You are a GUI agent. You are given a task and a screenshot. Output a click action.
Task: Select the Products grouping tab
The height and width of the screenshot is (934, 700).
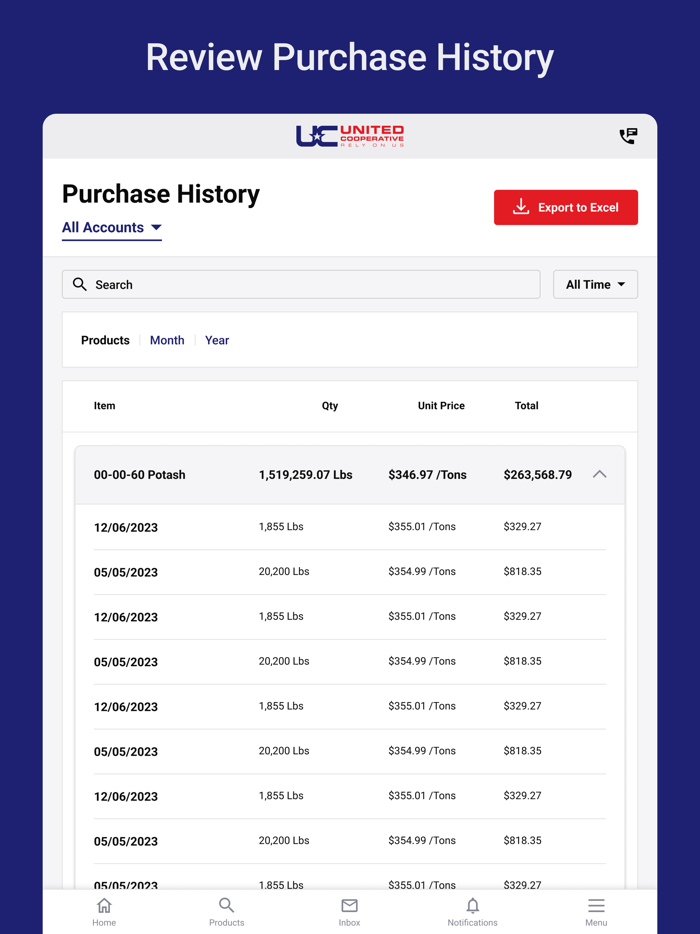pyautogui.click(x=105, y=340)
